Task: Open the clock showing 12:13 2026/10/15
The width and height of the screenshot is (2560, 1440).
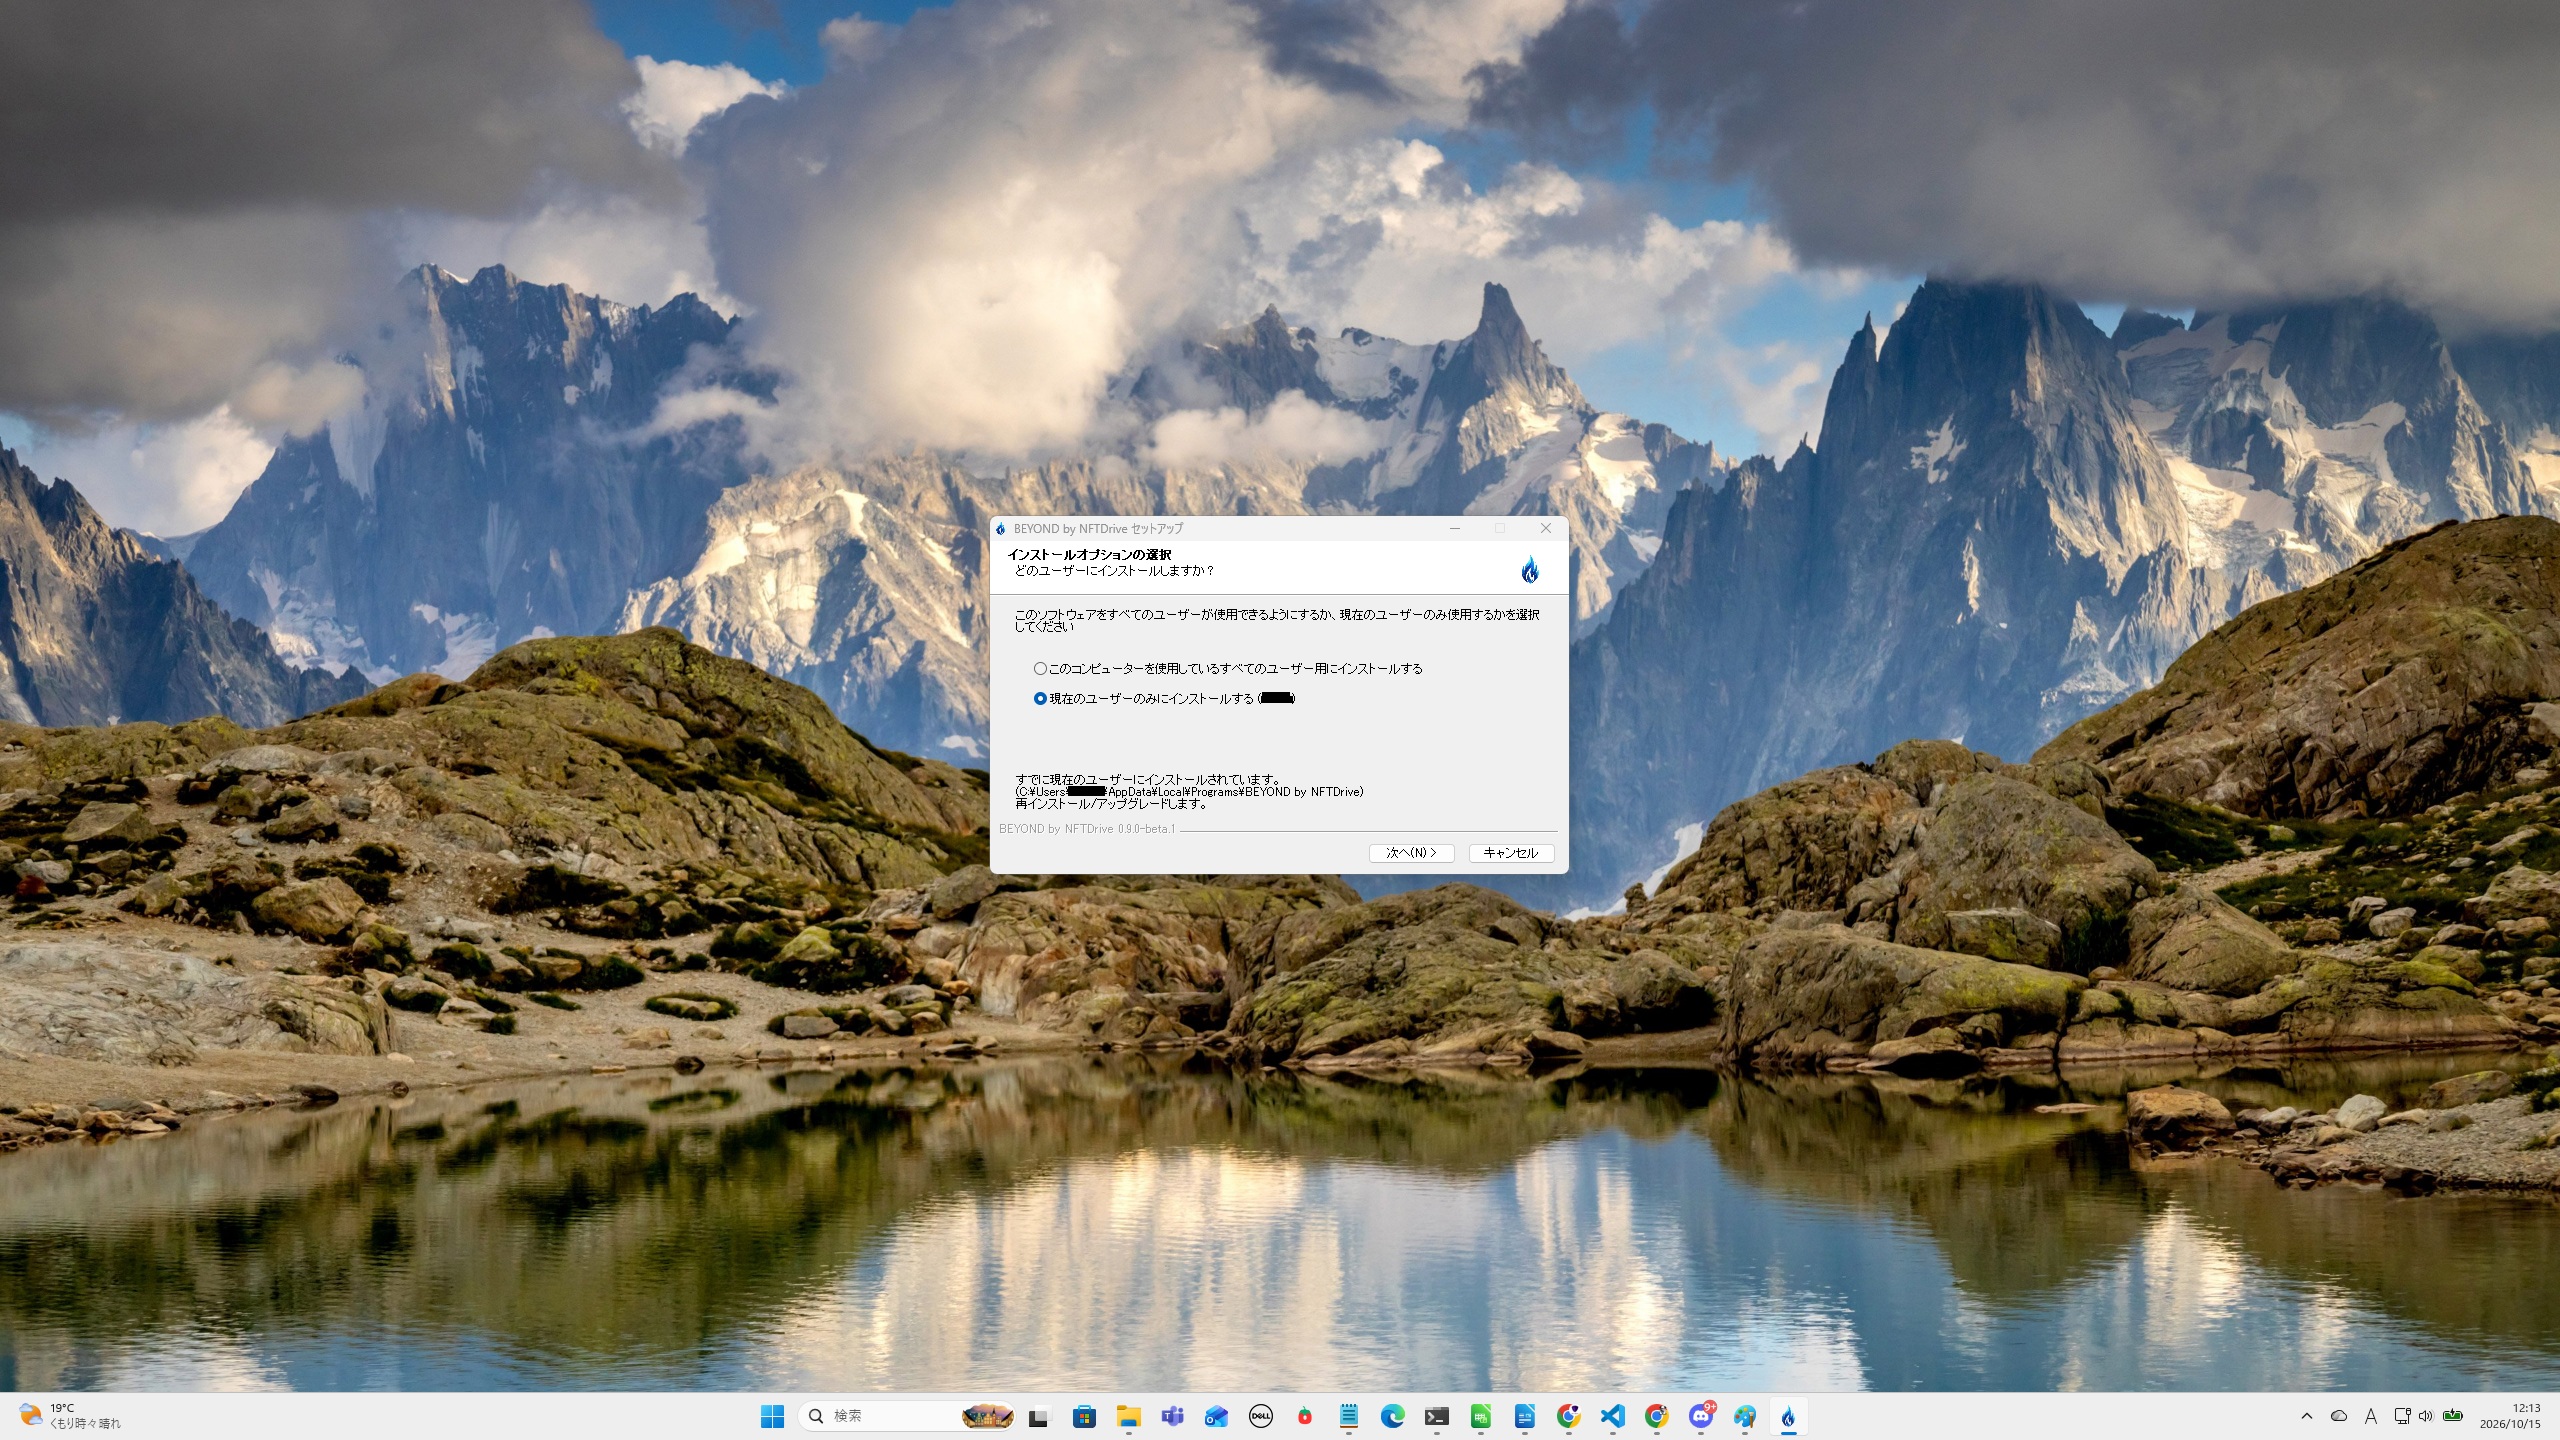Action: pyautogui.click(x=2510, y=1416)
